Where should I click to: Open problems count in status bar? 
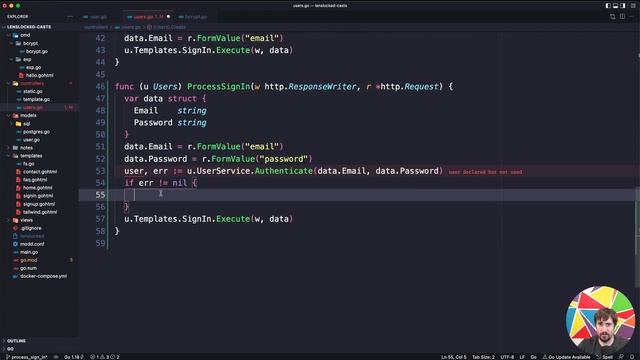105,357
